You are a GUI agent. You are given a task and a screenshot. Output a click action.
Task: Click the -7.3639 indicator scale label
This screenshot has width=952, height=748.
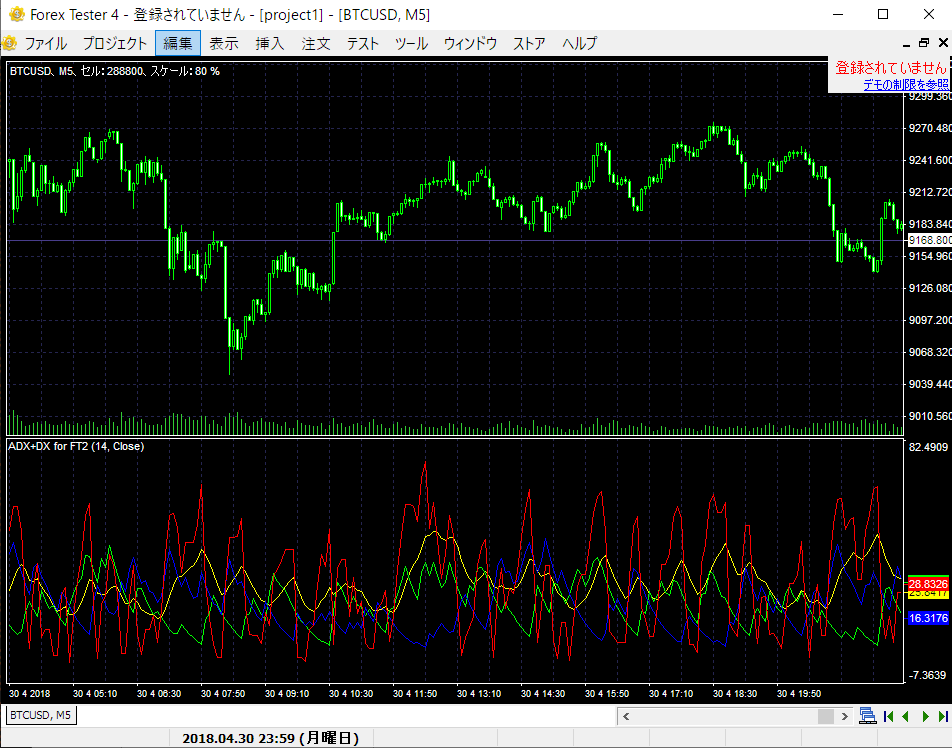point(928,675)
